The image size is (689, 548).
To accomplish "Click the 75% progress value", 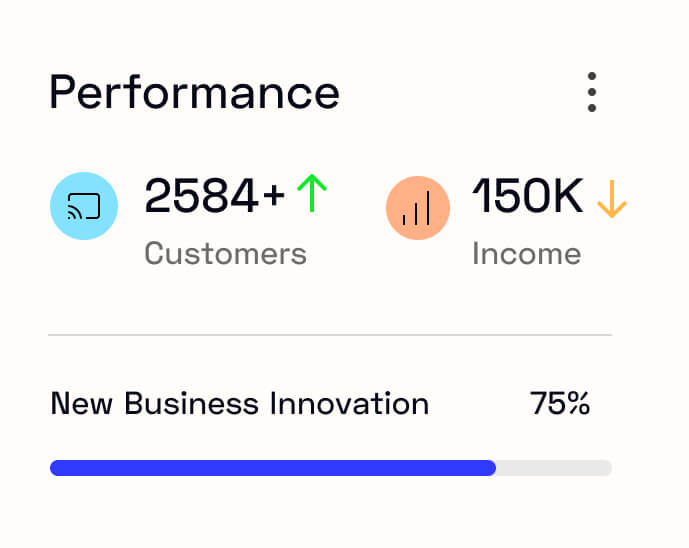I will click(560, 403).
